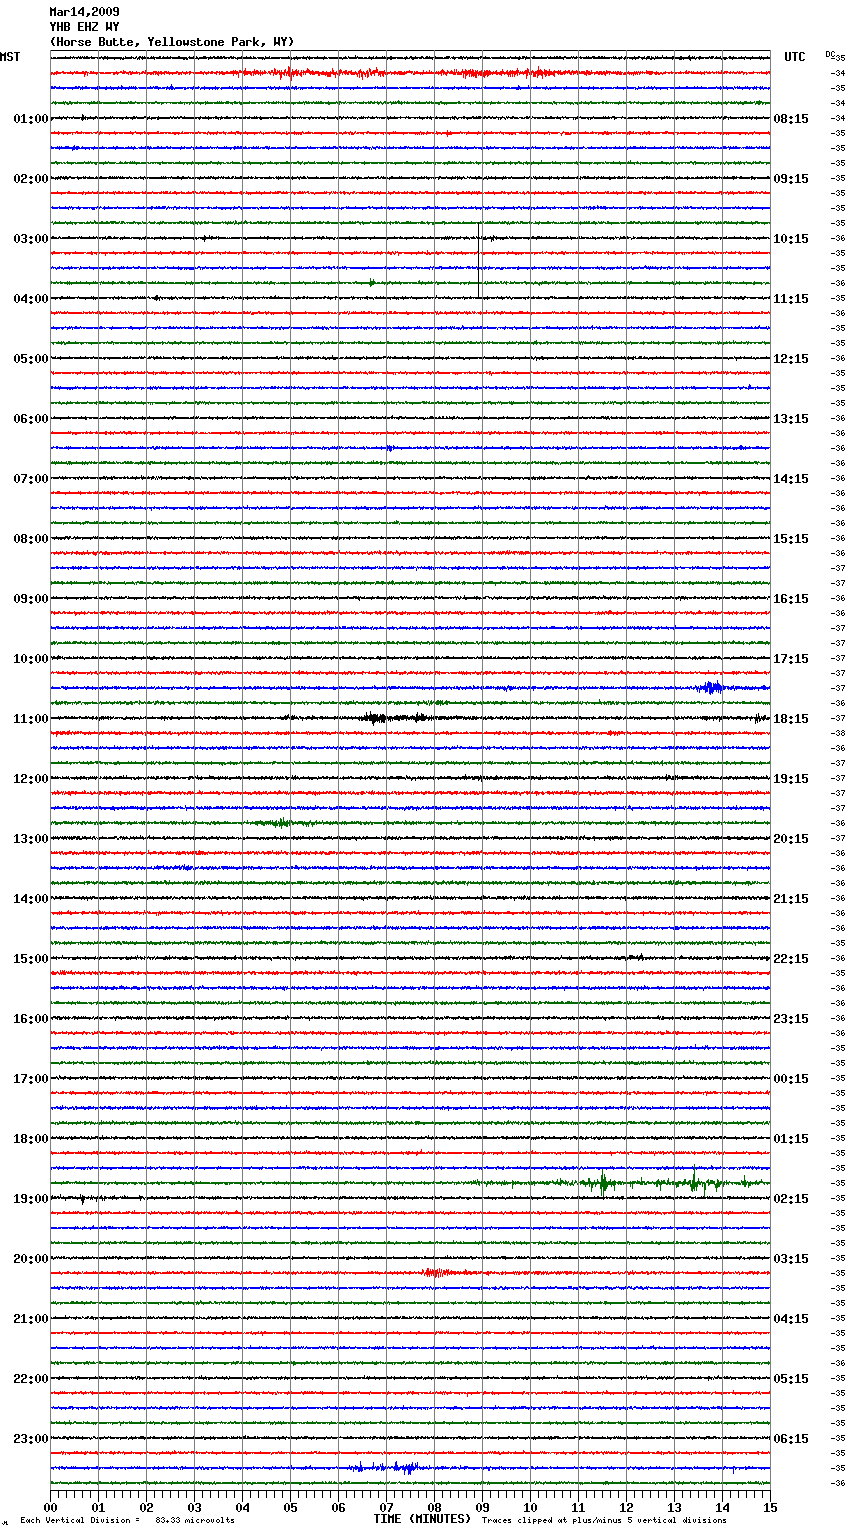
Task: Click the black burst on the 11:00 trace
Action: [x=395, y=717]
